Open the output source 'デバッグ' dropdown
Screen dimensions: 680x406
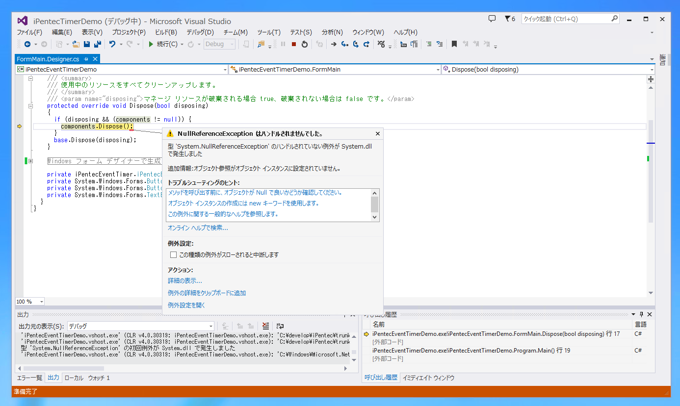coord(141,326)
